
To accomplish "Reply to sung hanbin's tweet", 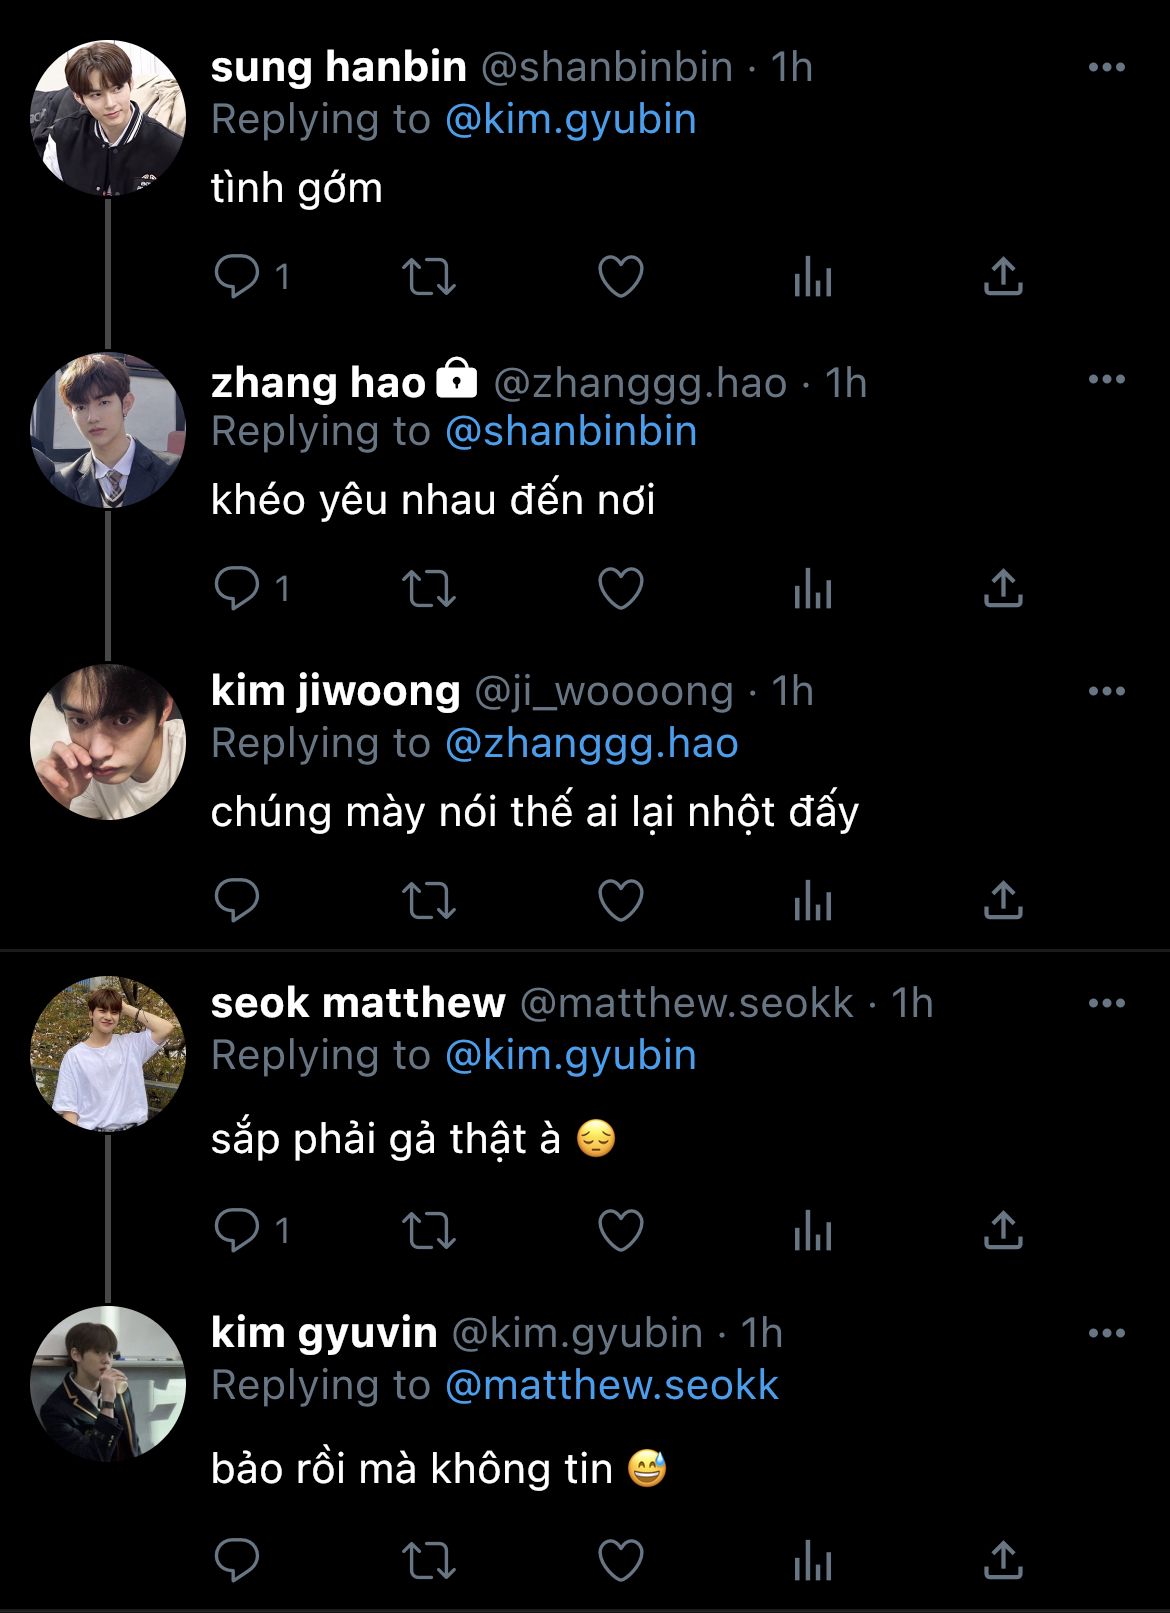I will pyautogui.click(x=238, y=277).
